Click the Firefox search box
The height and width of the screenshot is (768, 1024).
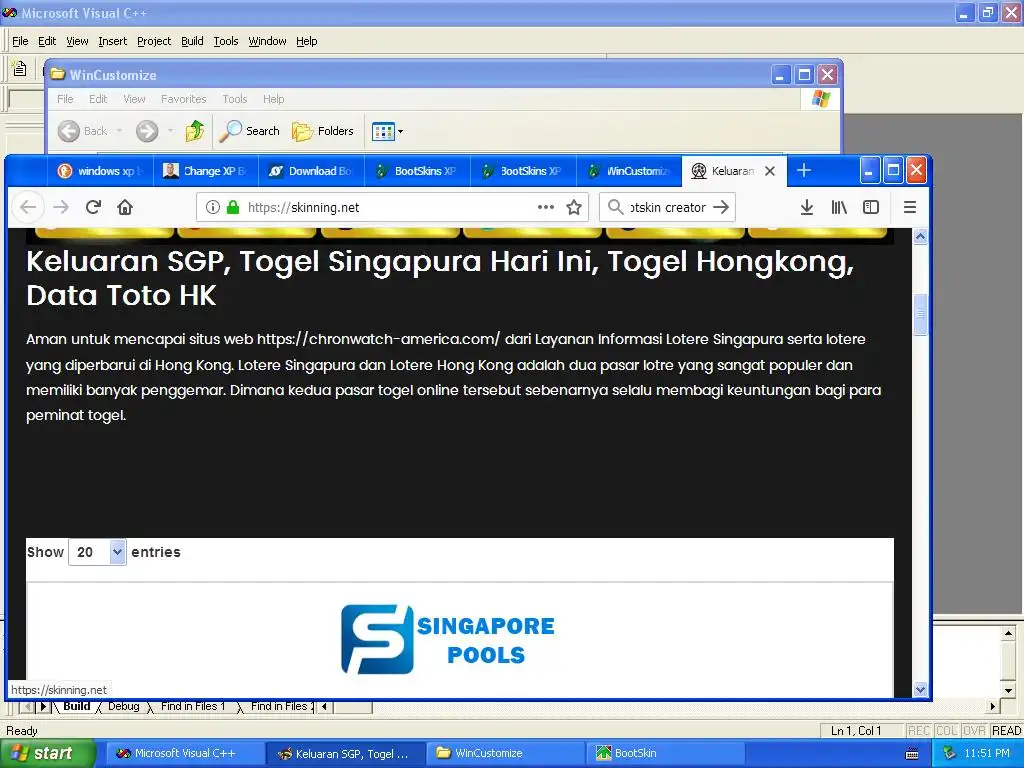click(665, 207)
